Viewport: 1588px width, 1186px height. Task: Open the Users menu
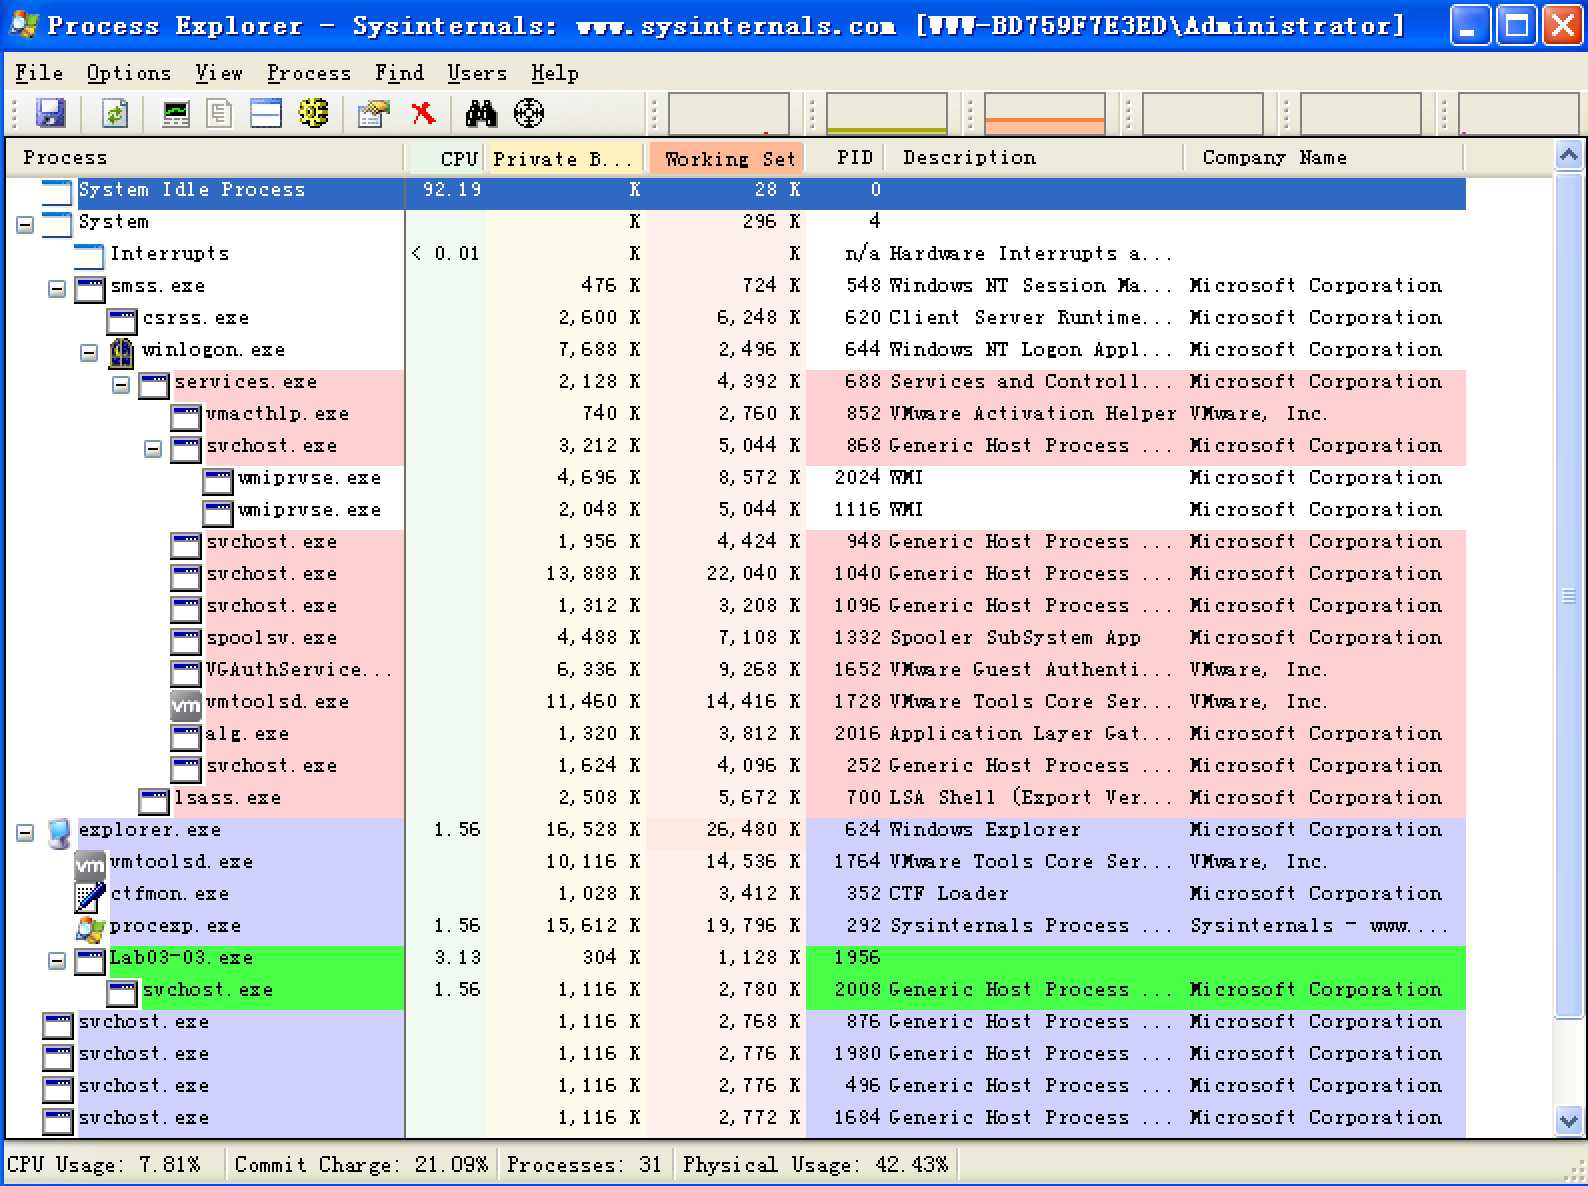click(477, 73)
